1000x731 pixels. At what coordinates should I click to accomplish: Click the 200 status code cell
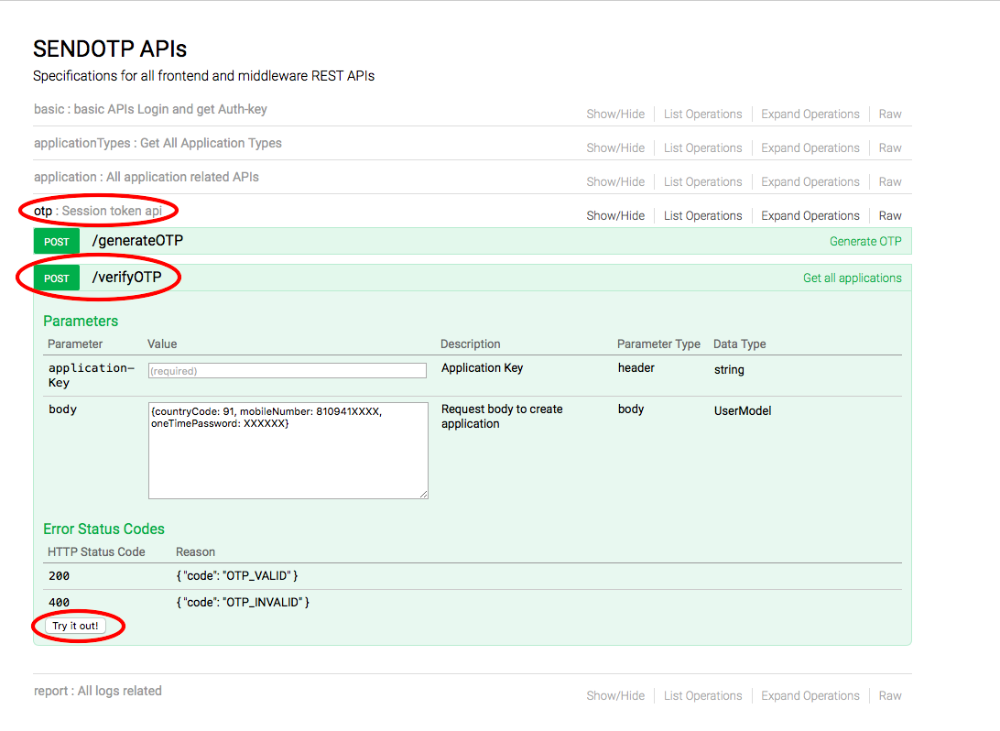(x=59, y=576)
